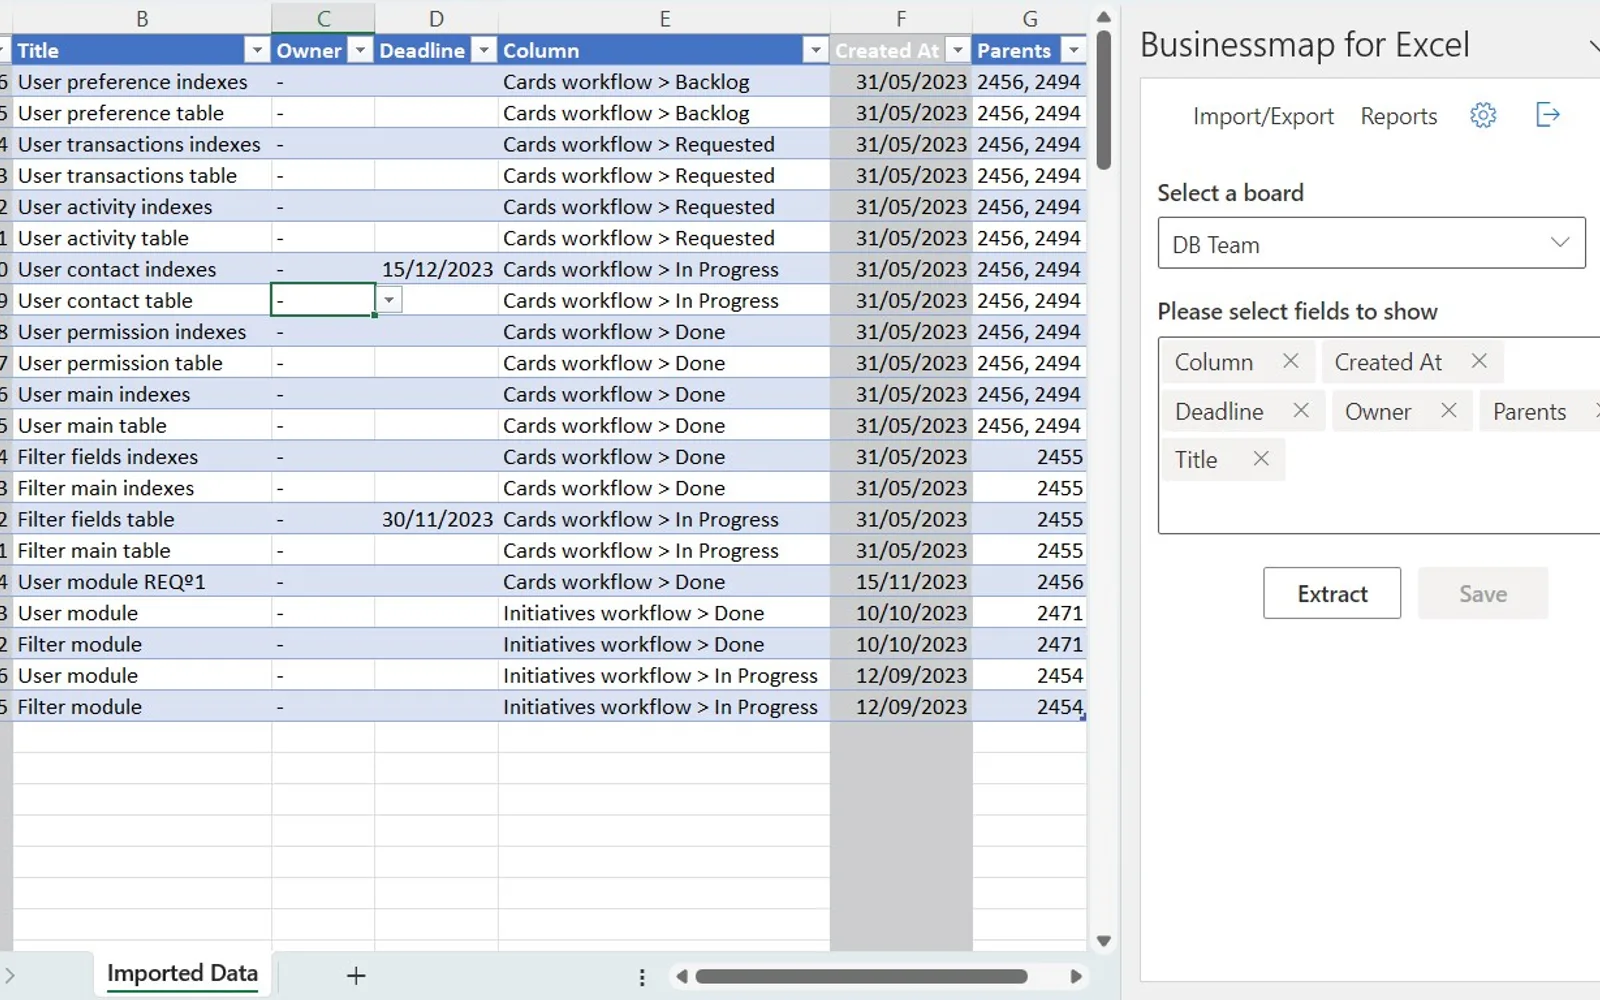Select 'User contact table' title cell
1600x1000 pixels.
tap(142, 301)
